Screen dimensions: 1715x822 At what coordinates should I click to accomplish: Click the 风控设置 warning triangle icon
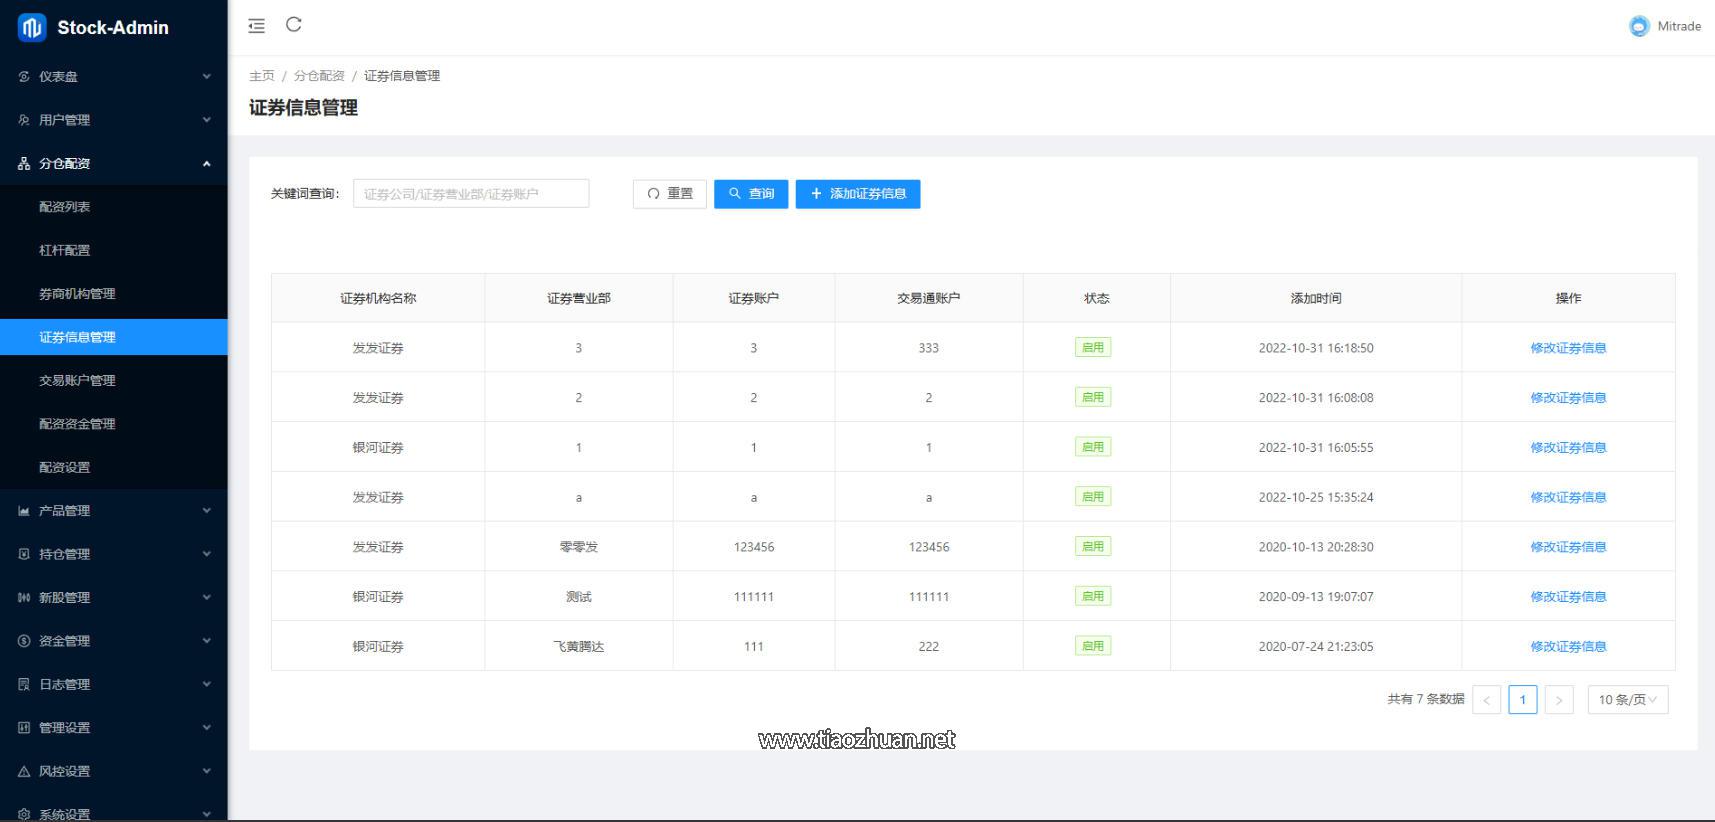24,772
